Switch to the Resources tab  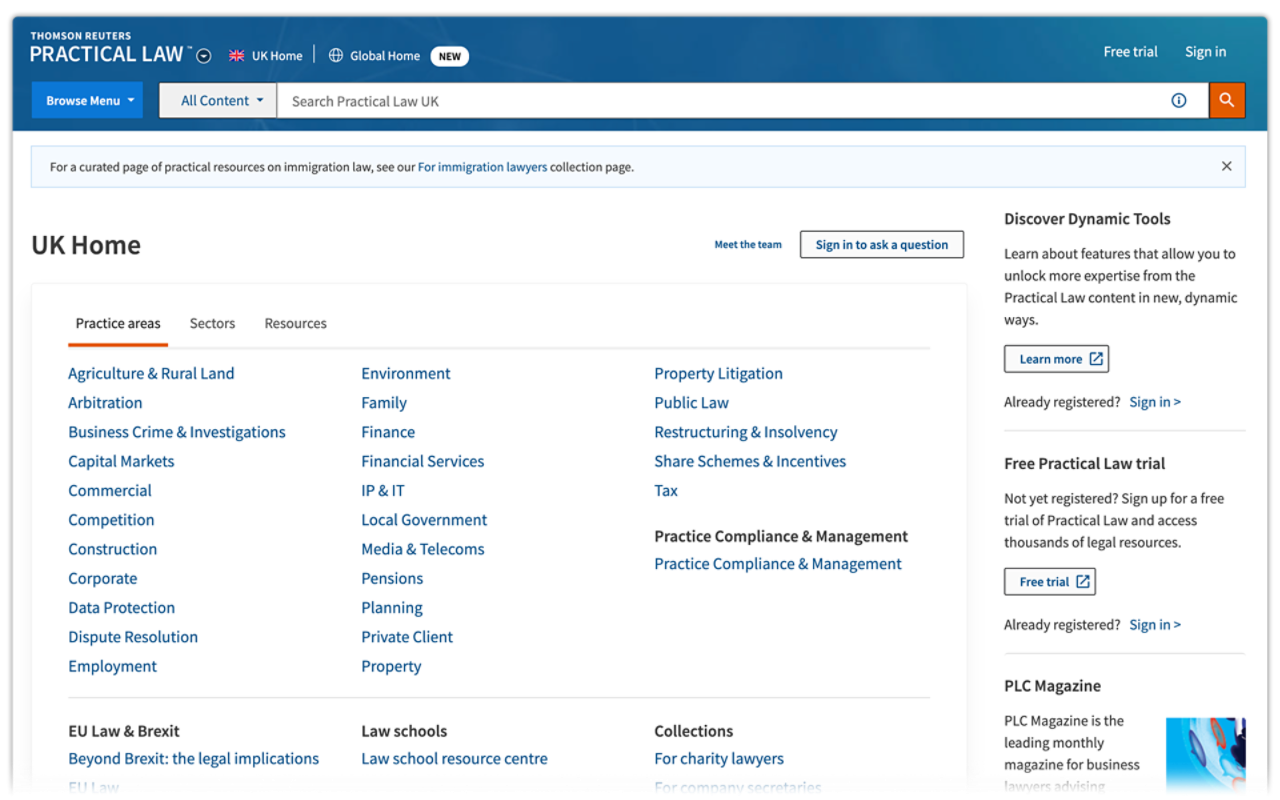295,323
